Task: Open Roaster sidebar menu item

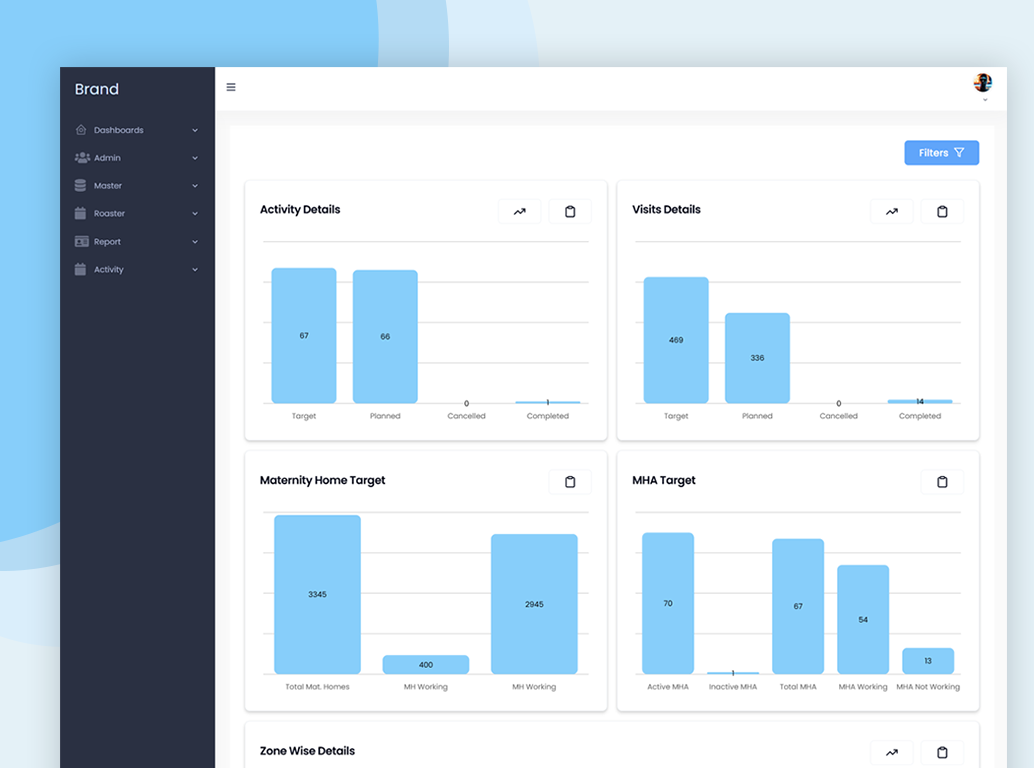Action: point(137,213)
